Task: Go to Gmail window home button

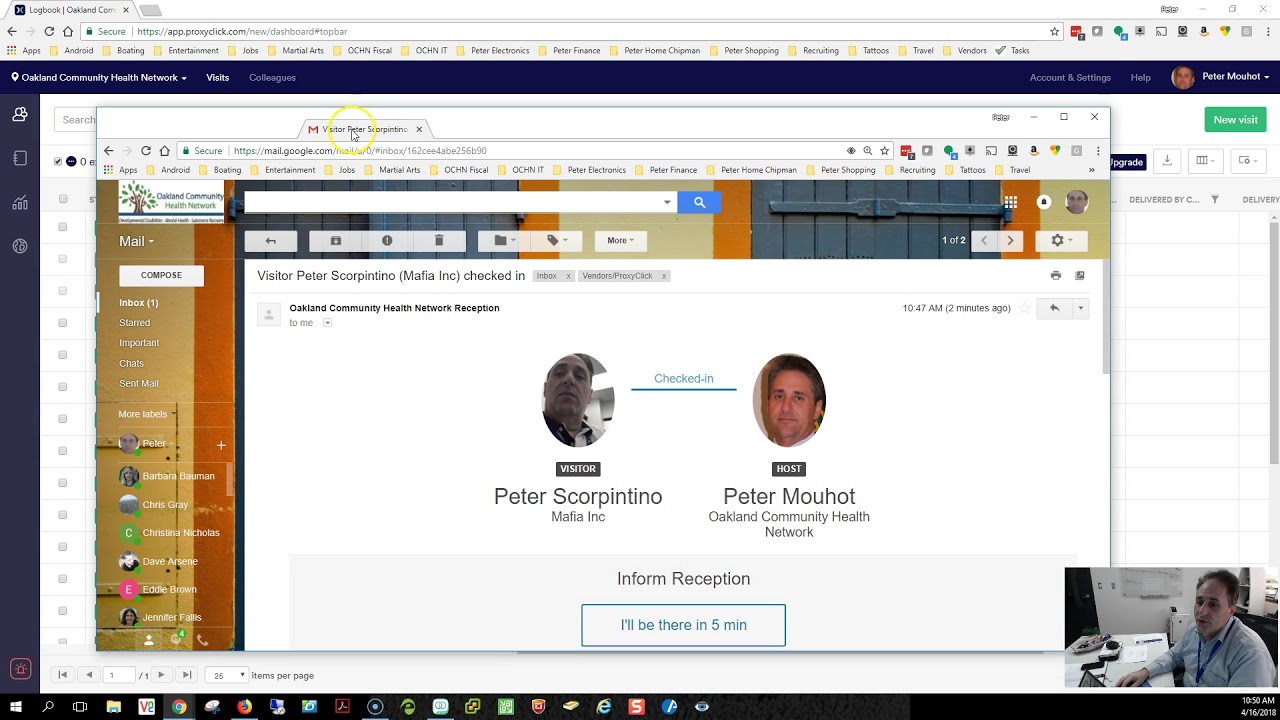Action: pyautogui.click(x=164, y=151)
